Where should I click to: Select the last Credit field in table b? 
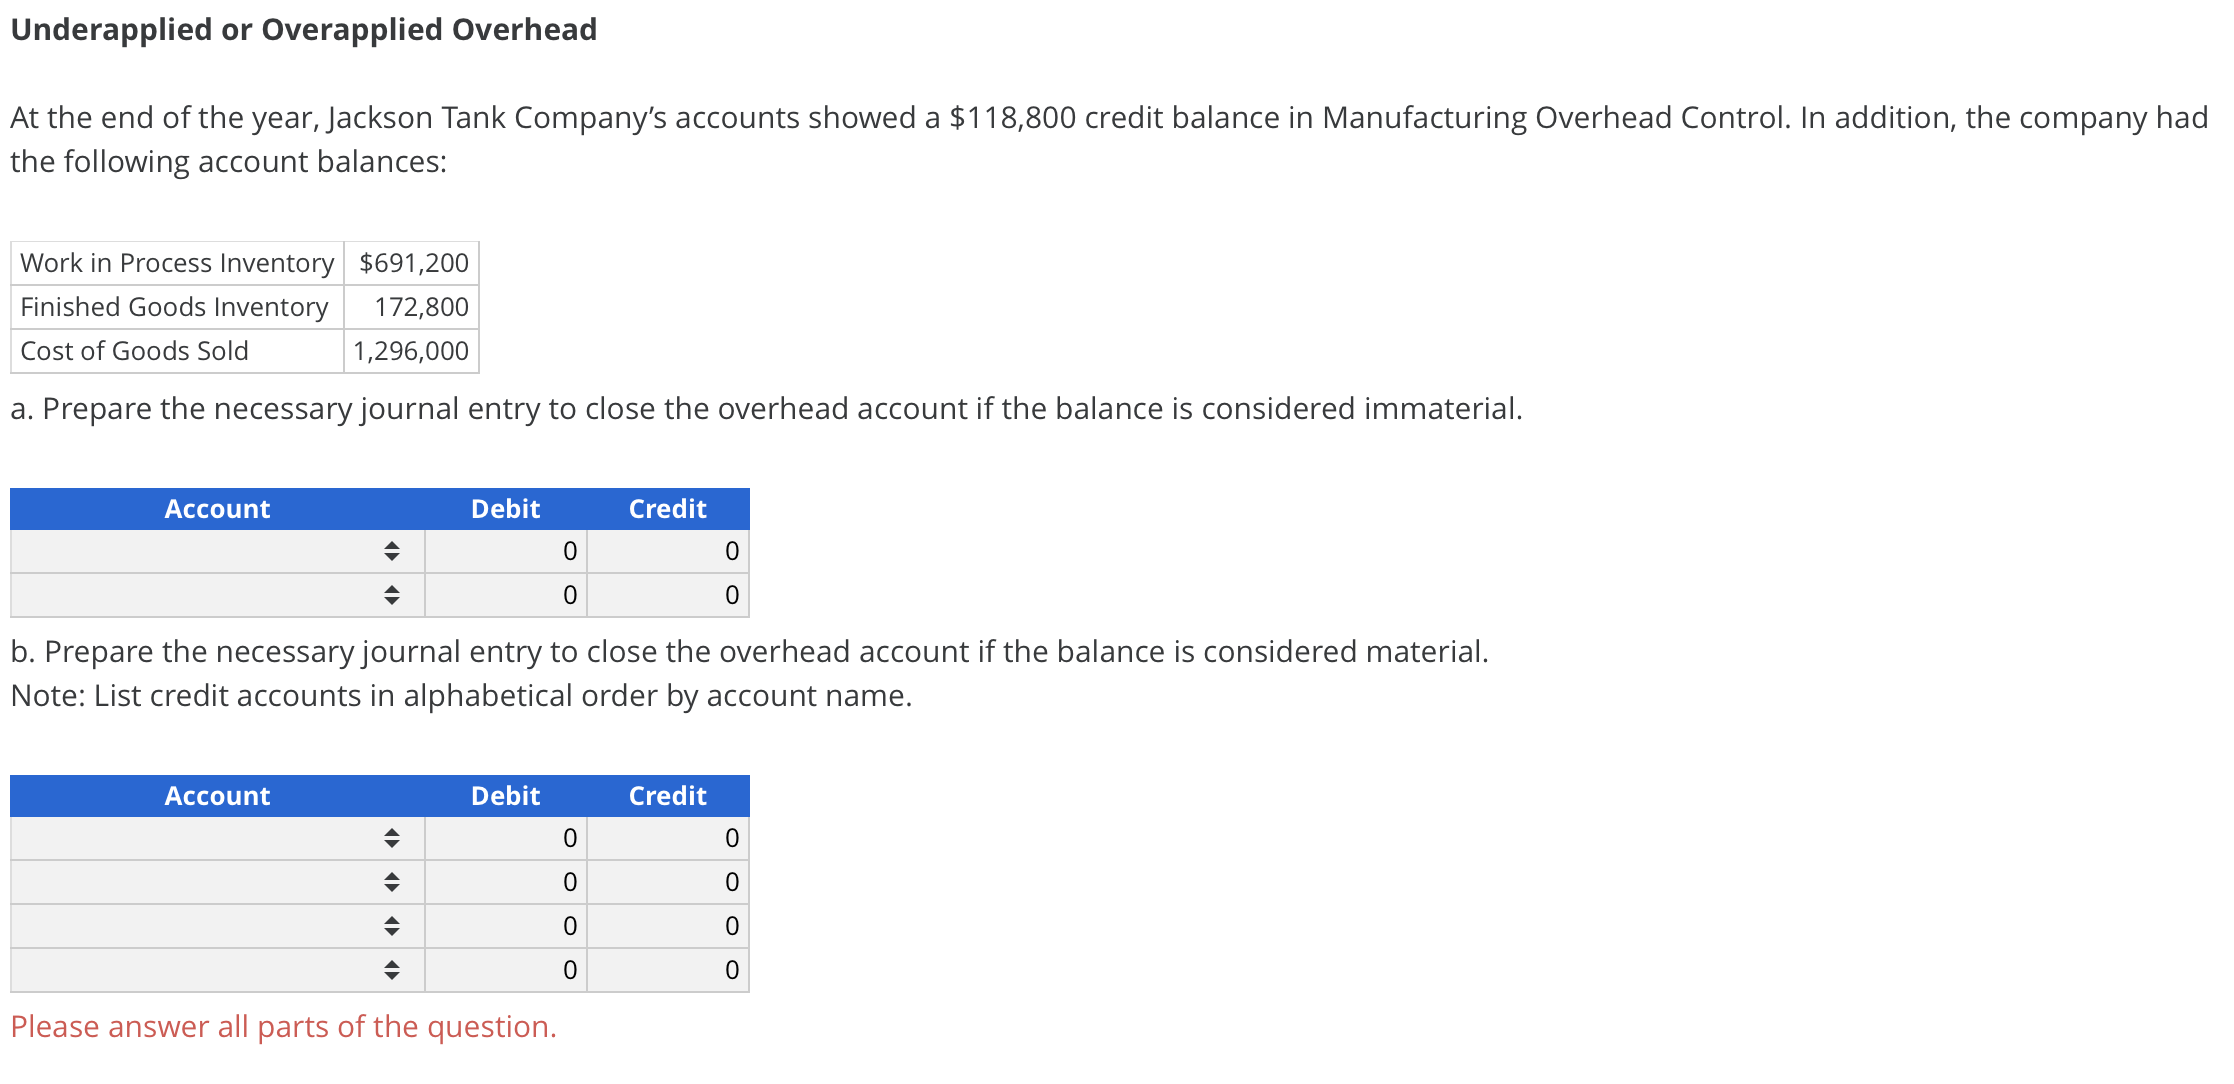click(667, 969)
